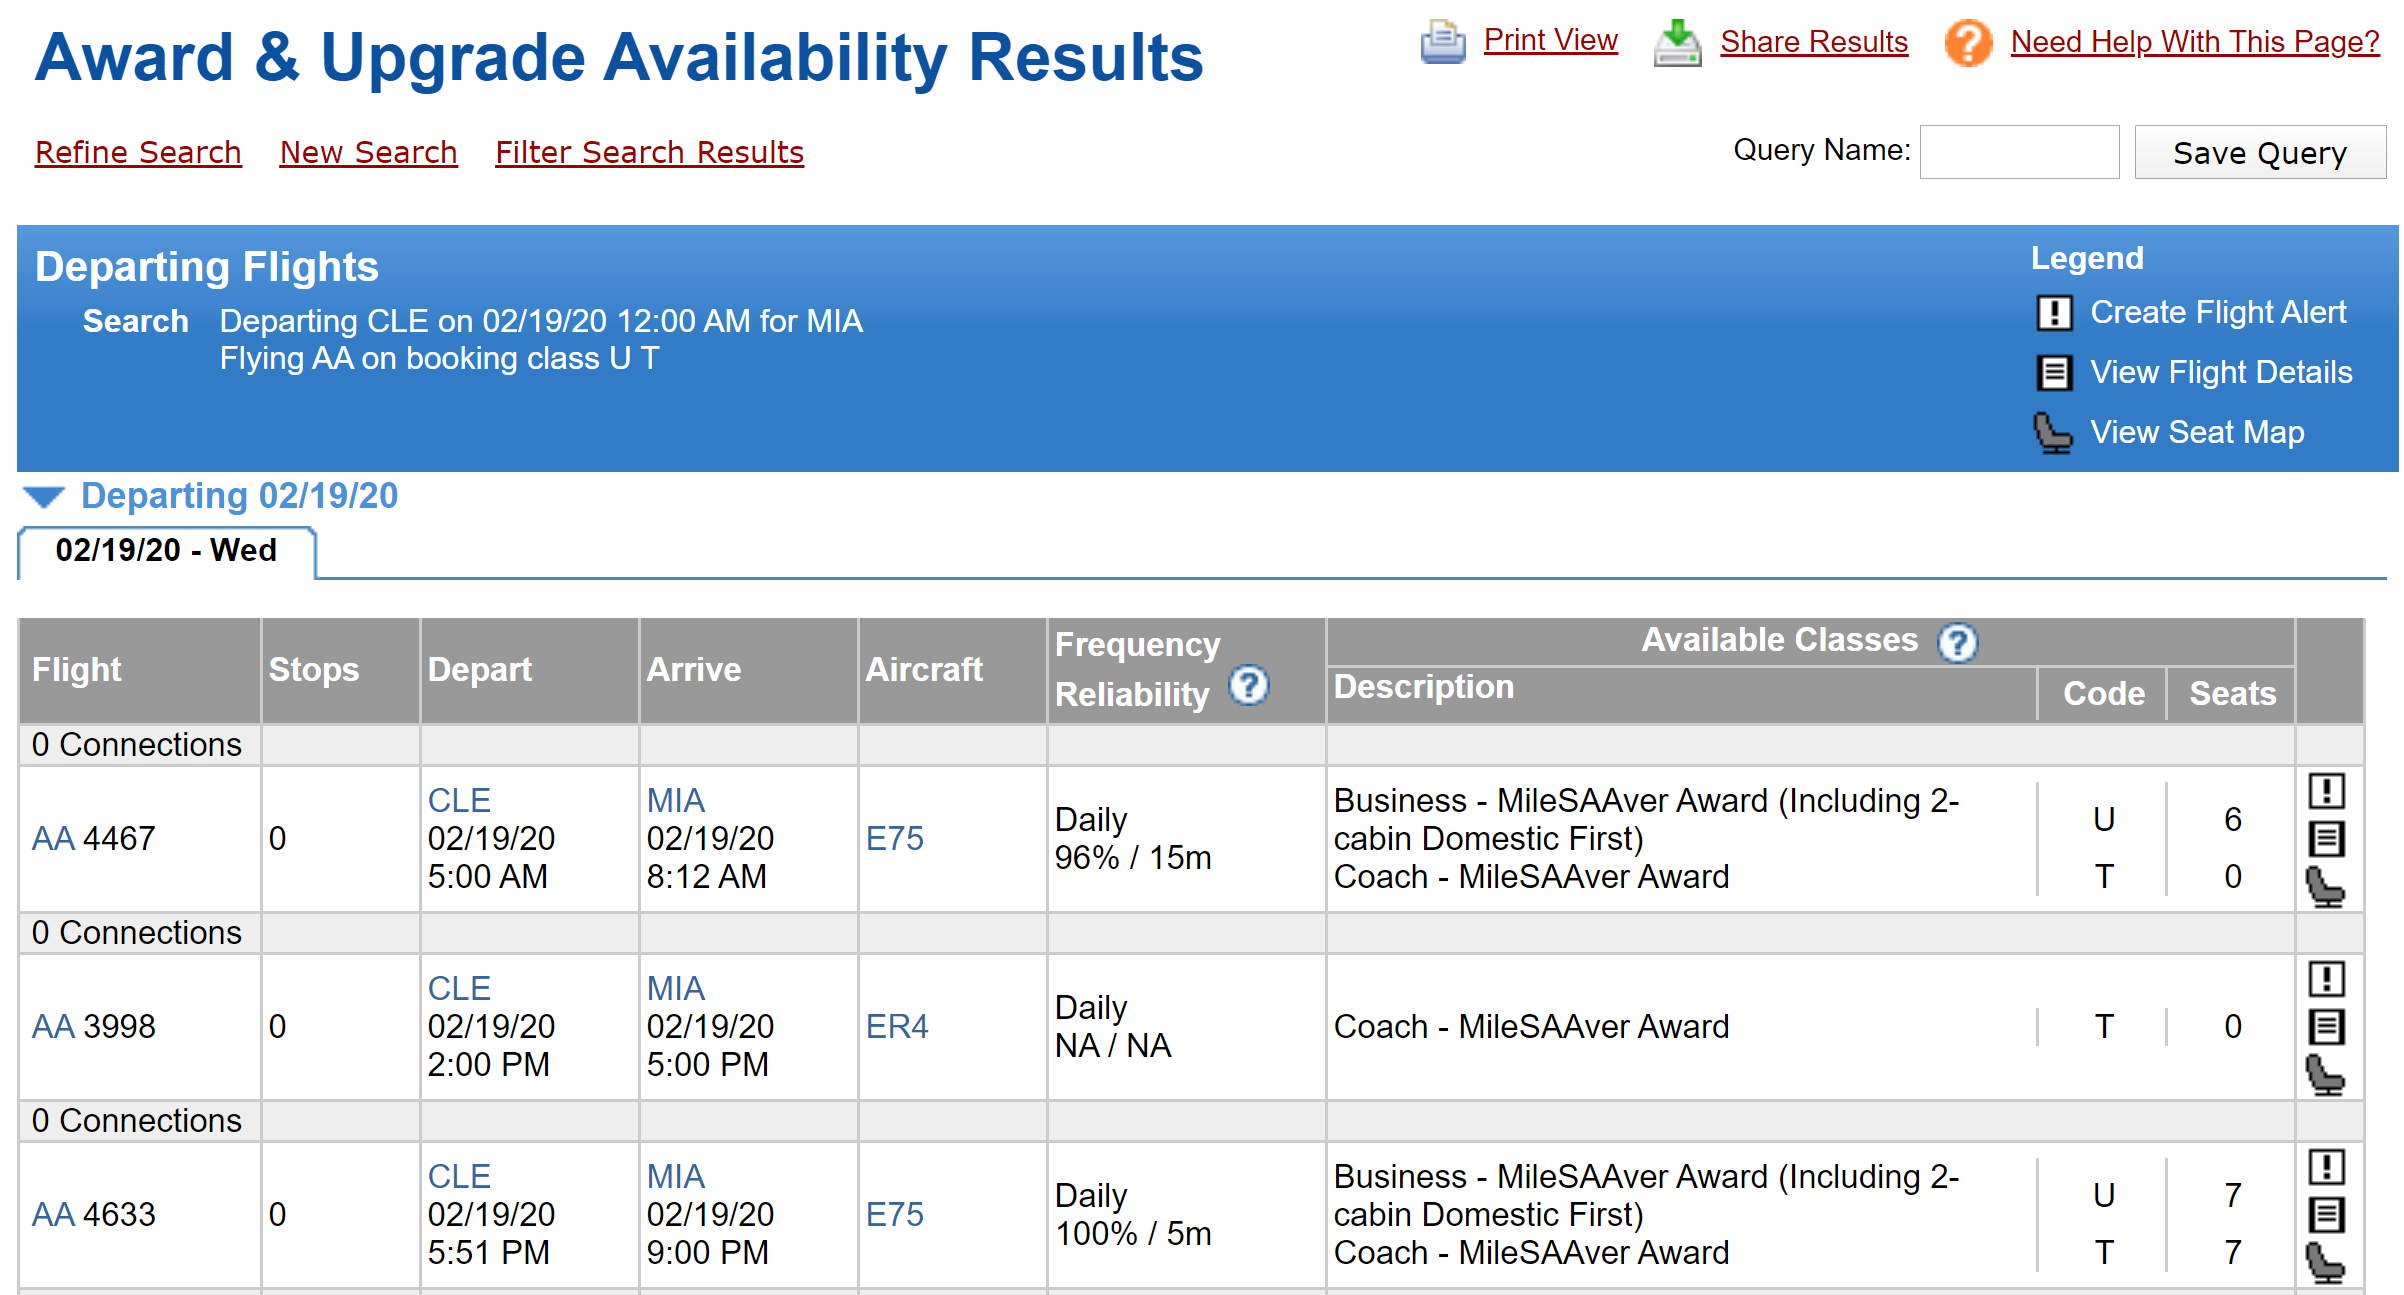Click the '9:00 PM' arrival time
The image size is (2404, 1295).
pos(708,1252)
